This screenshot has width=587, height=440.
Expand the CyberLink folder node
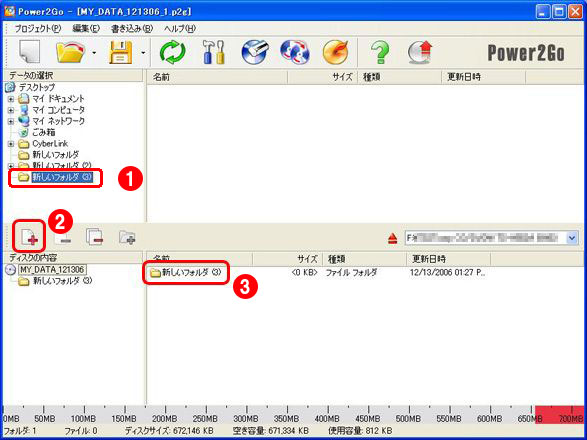(11, 144)
